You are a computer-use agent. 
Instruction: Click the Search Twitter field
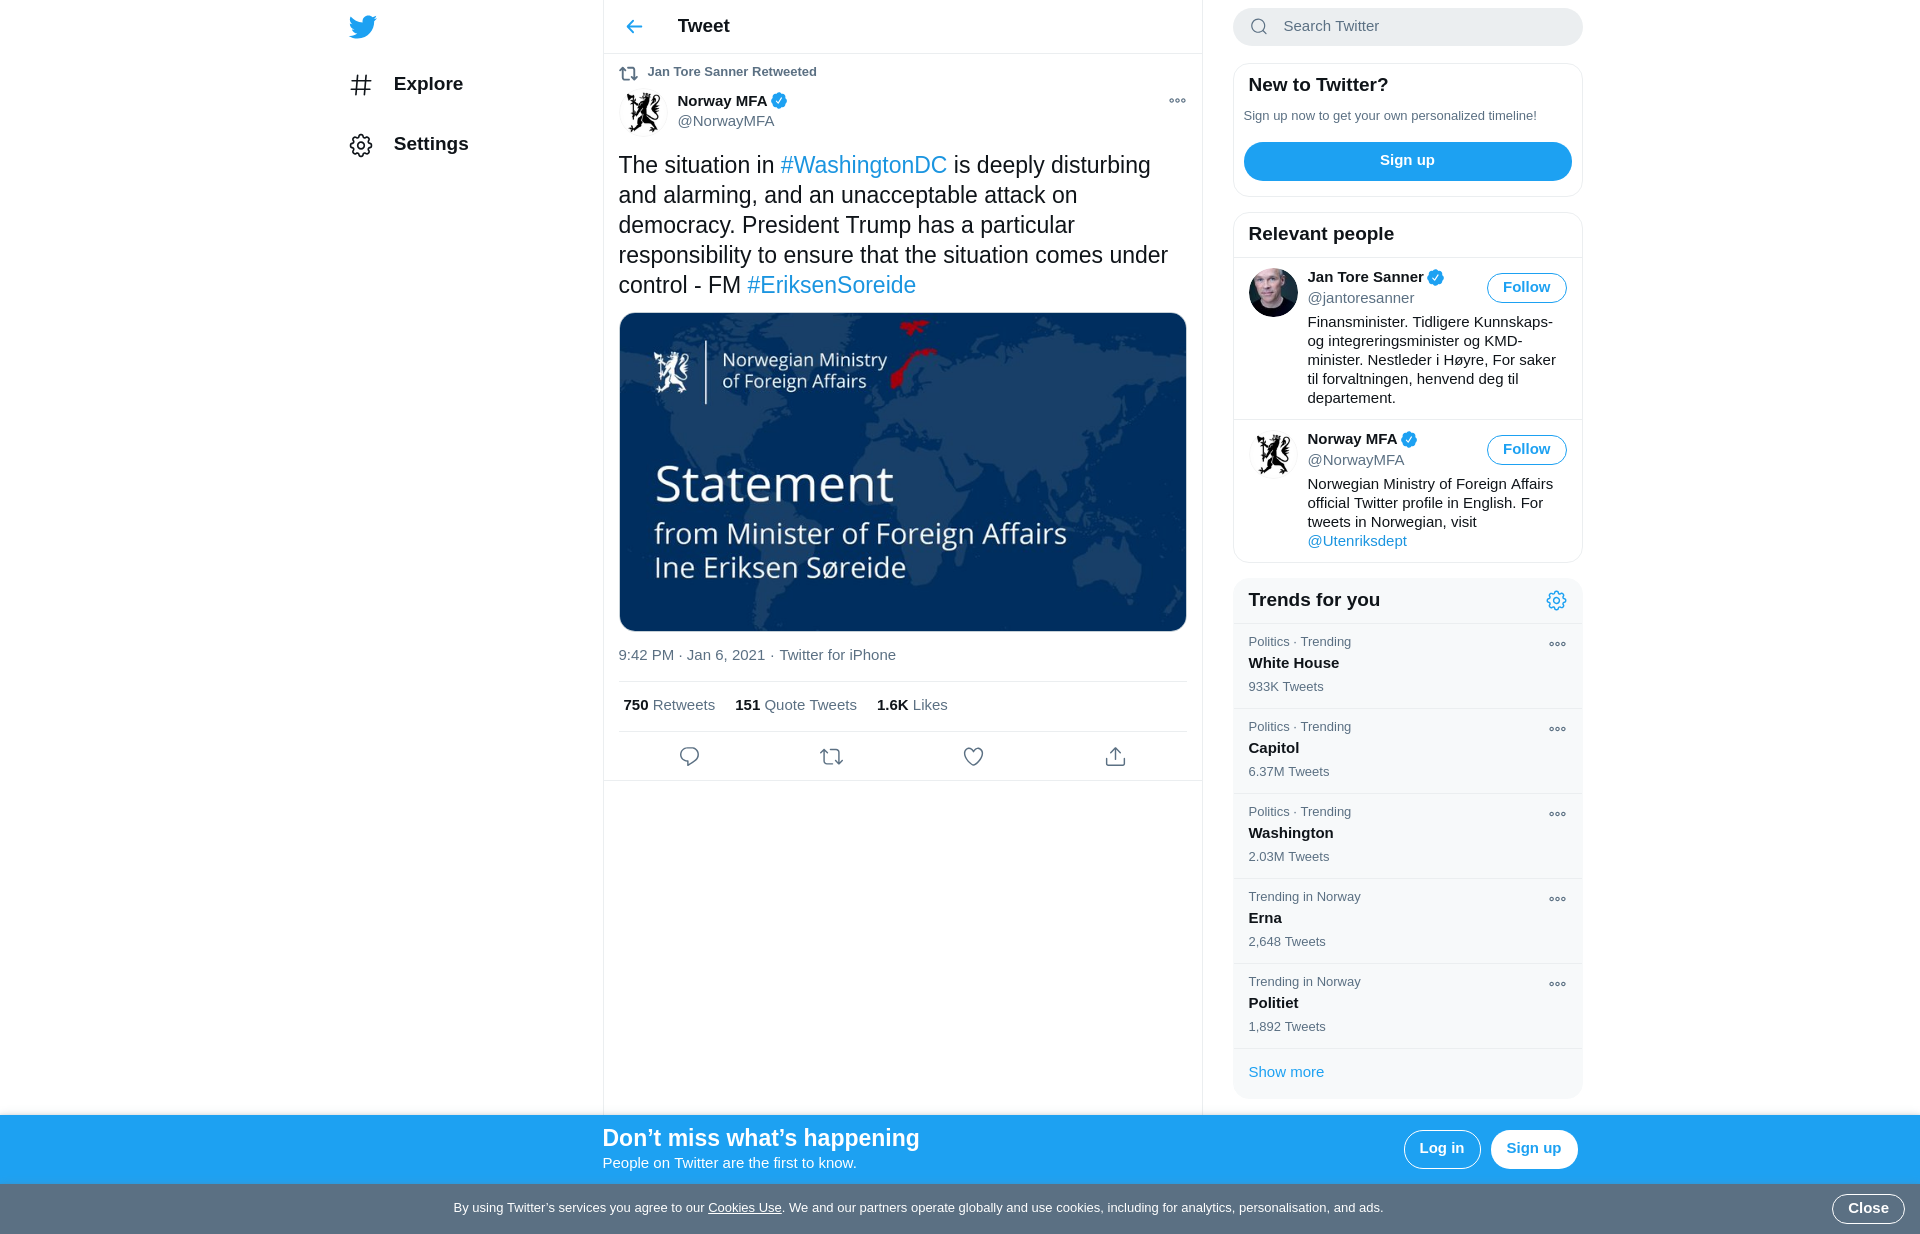[1407, 27]
